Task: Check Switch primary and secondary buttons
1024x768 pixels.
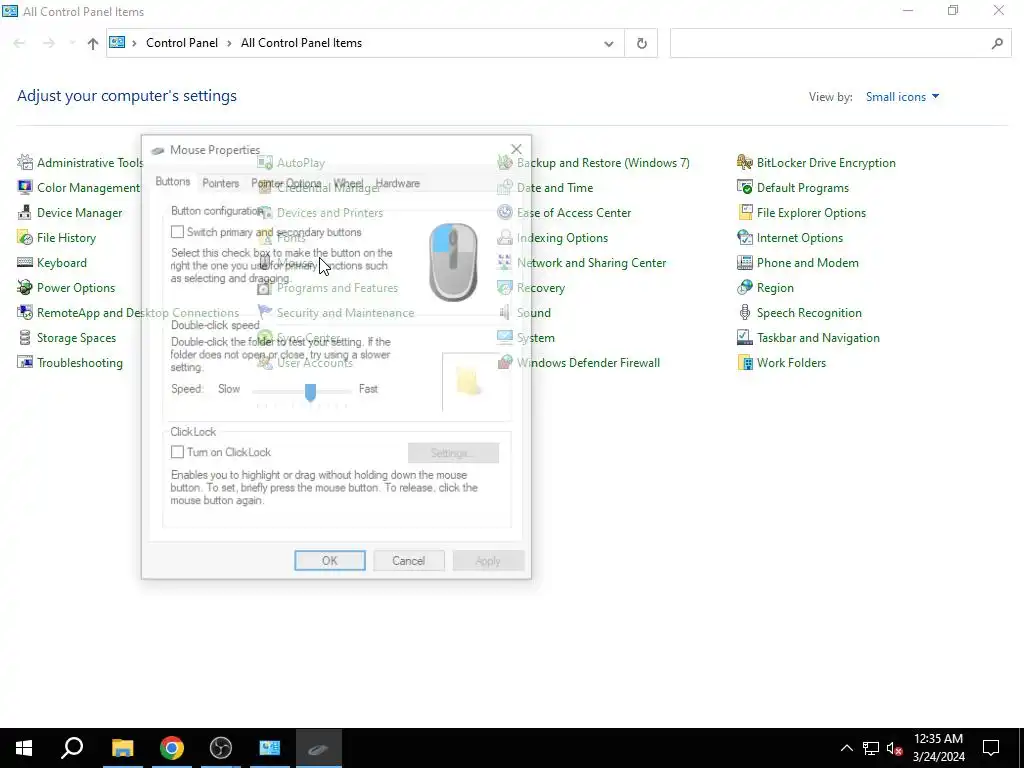Action: pos(177,232)
